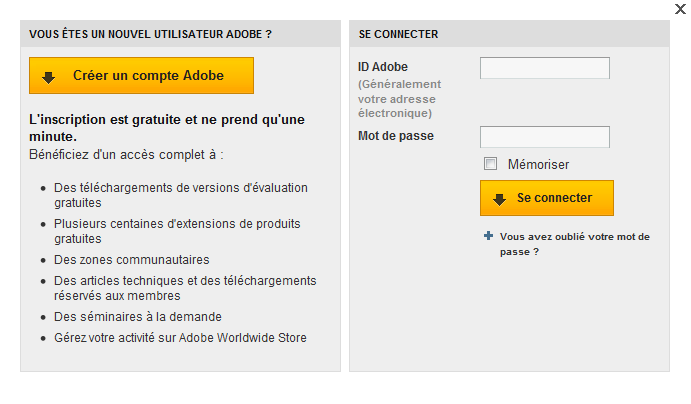
Task: Click the Créer un compte Adobe button
Action: pos(141,76)
